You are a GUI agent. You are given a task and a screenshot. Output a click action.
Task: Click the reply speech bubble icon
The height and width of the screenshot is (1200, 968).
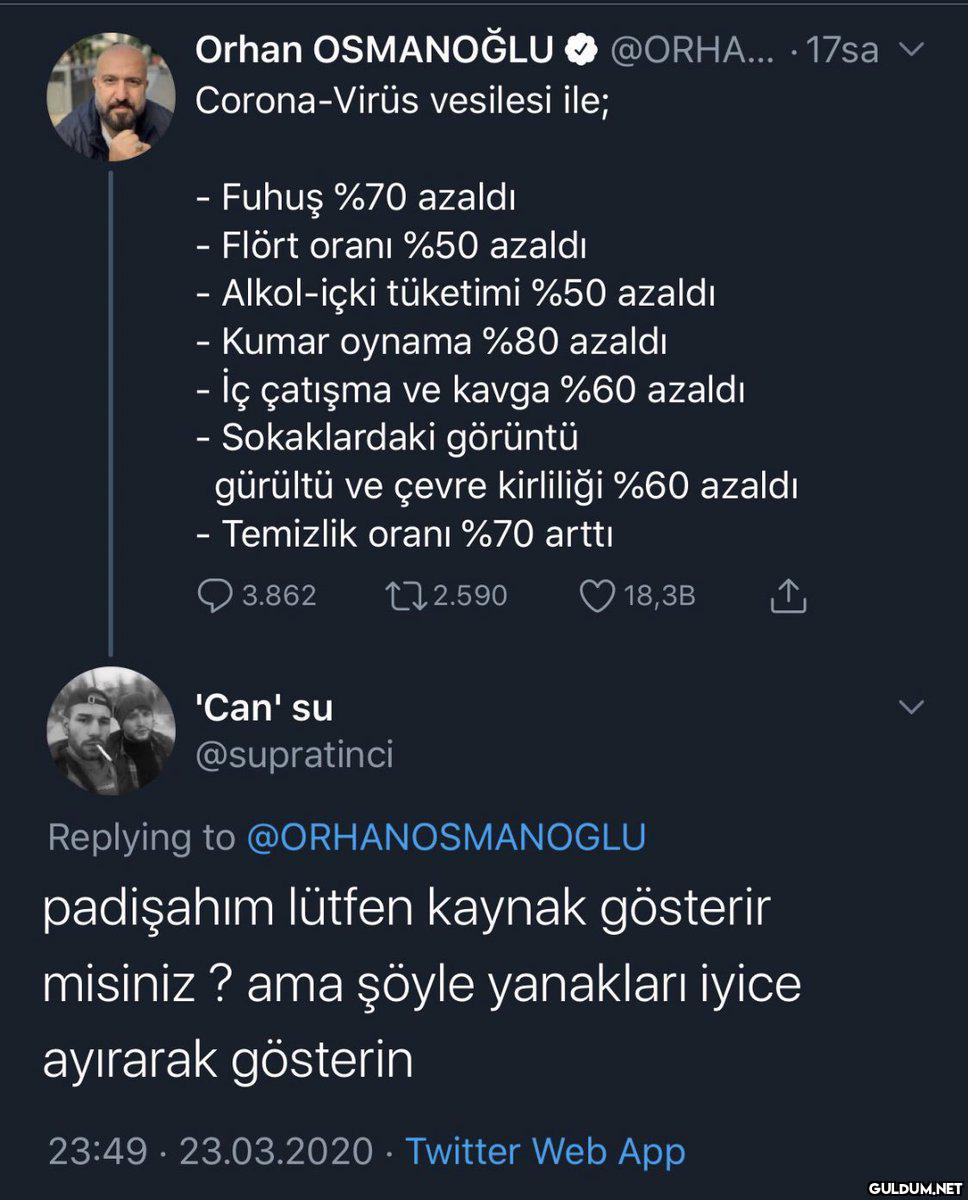coord(216,596)
